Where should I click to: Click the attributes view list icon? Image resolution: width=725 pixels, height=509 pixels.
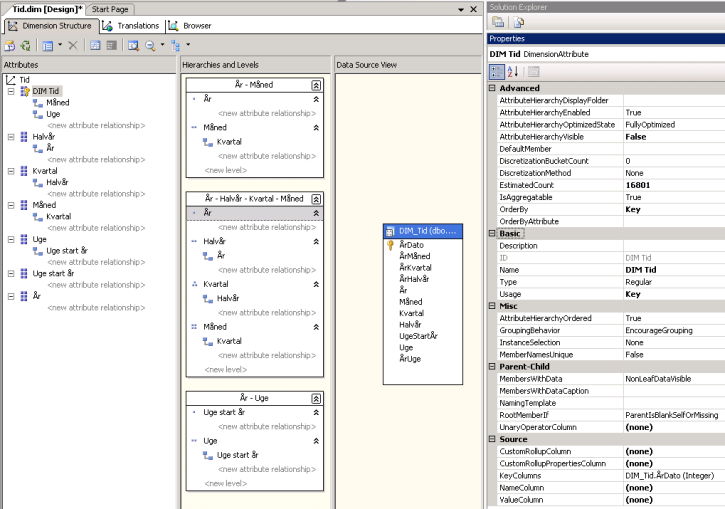click(47, 45)
